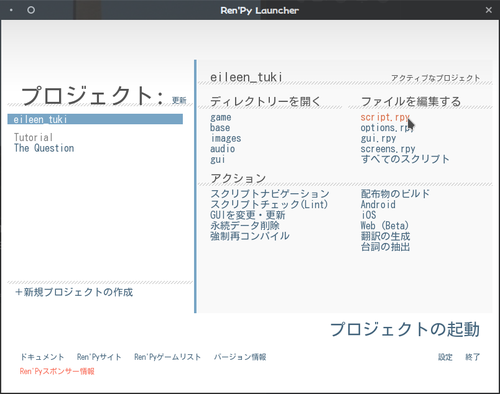Open バージョン情報 link
The height and width of the screenshot is (394, 500).
(240, 357)
